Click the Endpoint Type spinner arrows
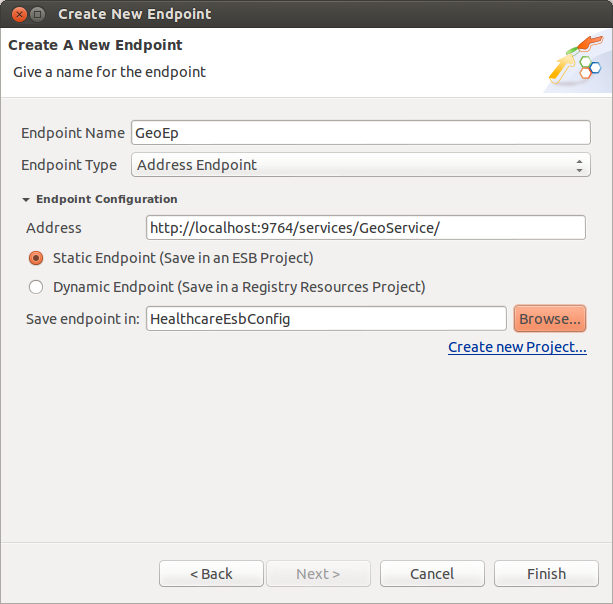The width and height of the screenshot is (613, 604). point(579,165)
